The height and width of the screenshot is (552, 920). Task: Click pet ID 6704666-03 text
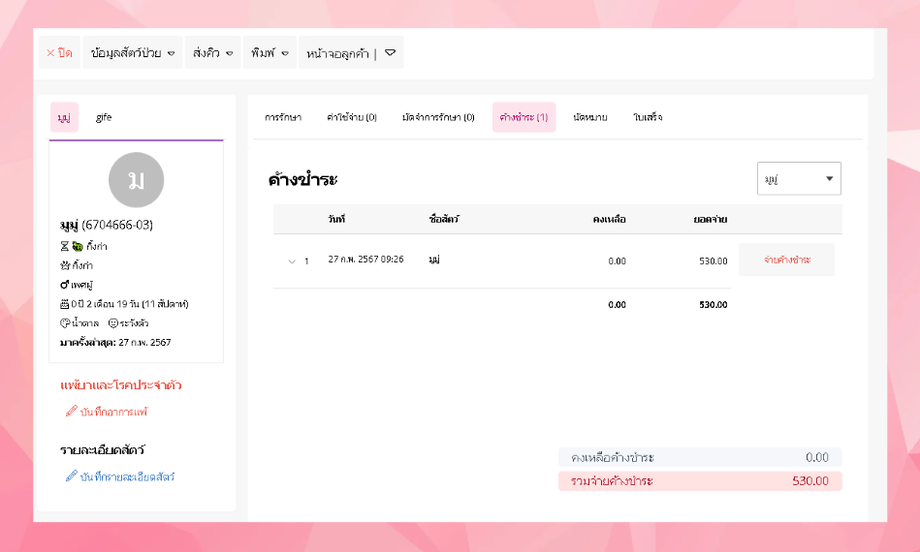pos(117,225)
